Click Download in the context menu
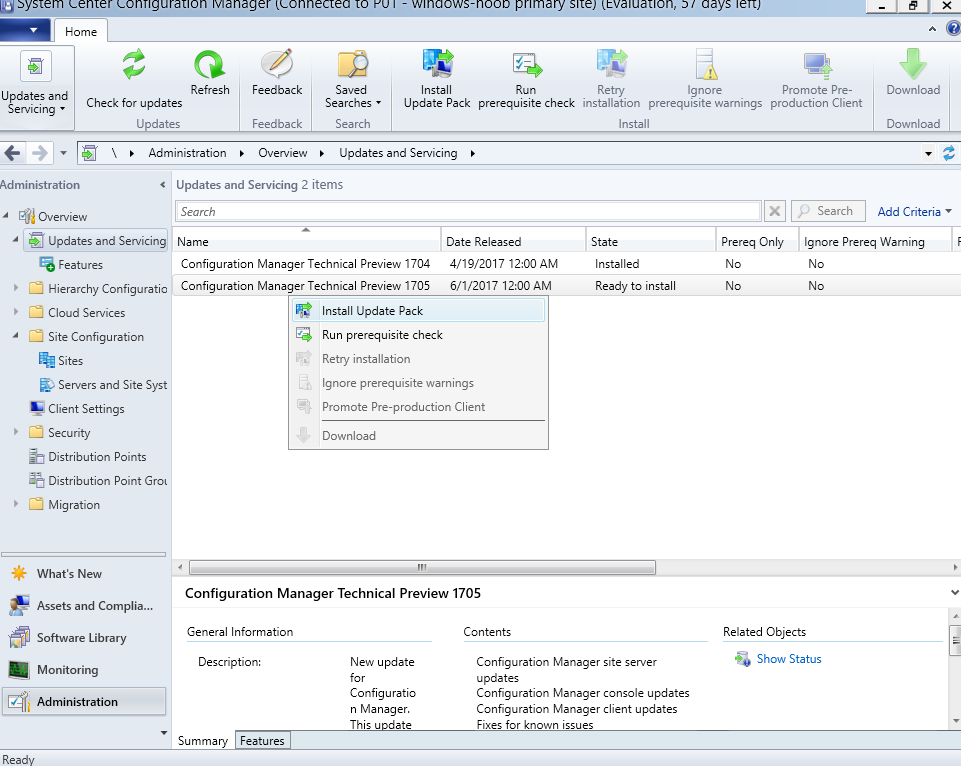Viewport: 961px width, 766px height. click(x=419, y=435)
